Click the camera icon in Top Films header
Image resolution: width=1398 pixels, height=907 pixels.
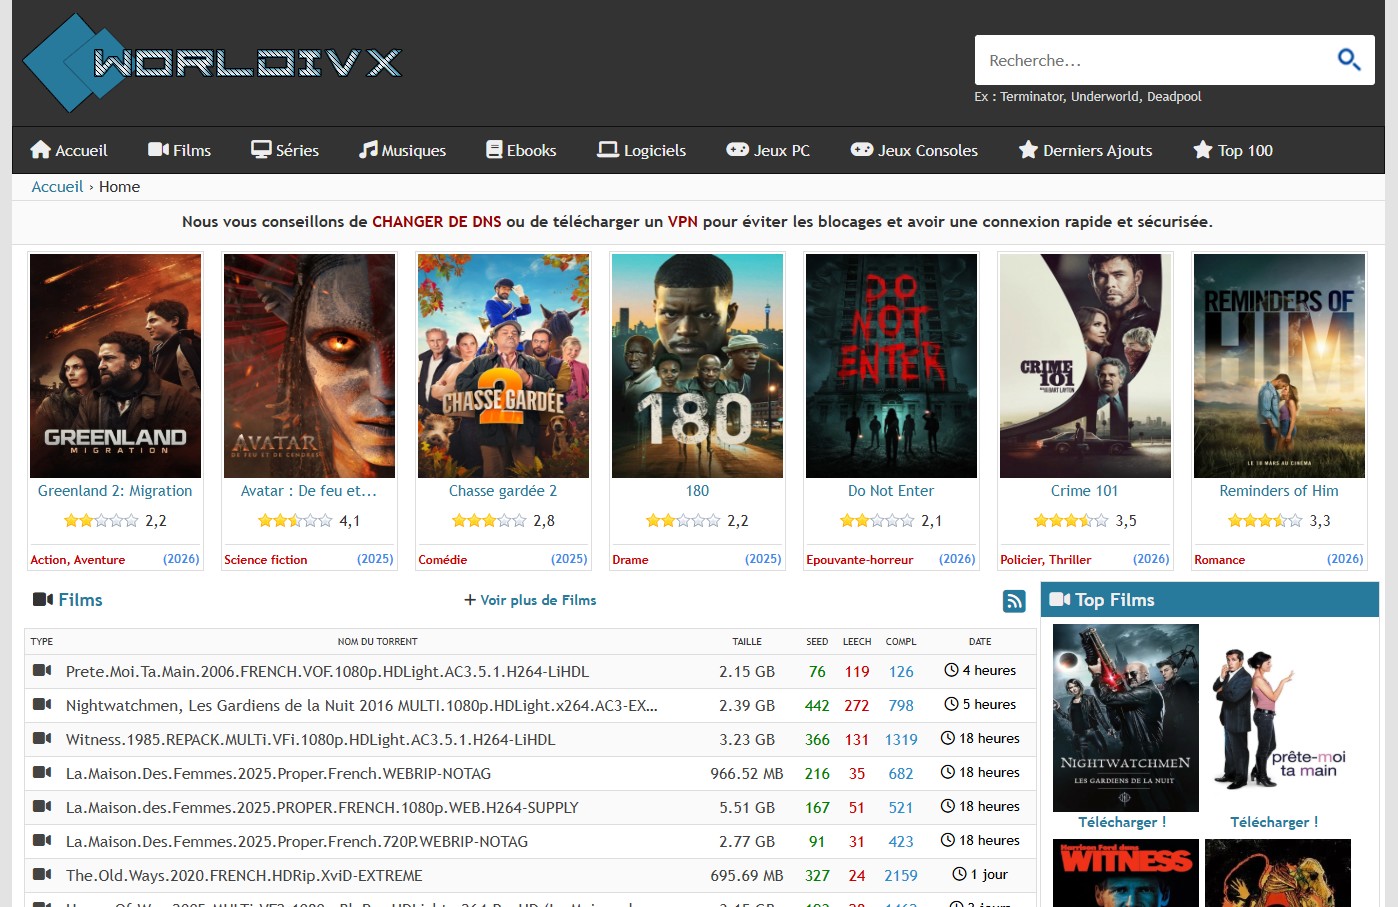point(1060,599)
